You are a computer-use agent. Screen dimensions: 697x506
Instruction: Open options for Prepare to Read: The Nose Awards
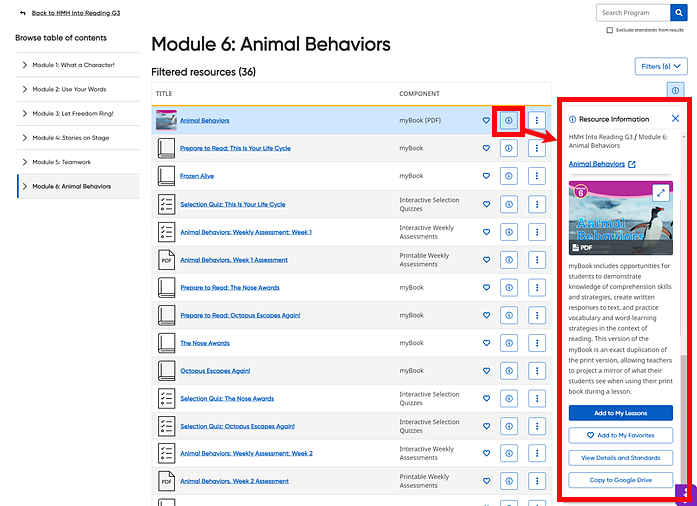click(537, 288)
